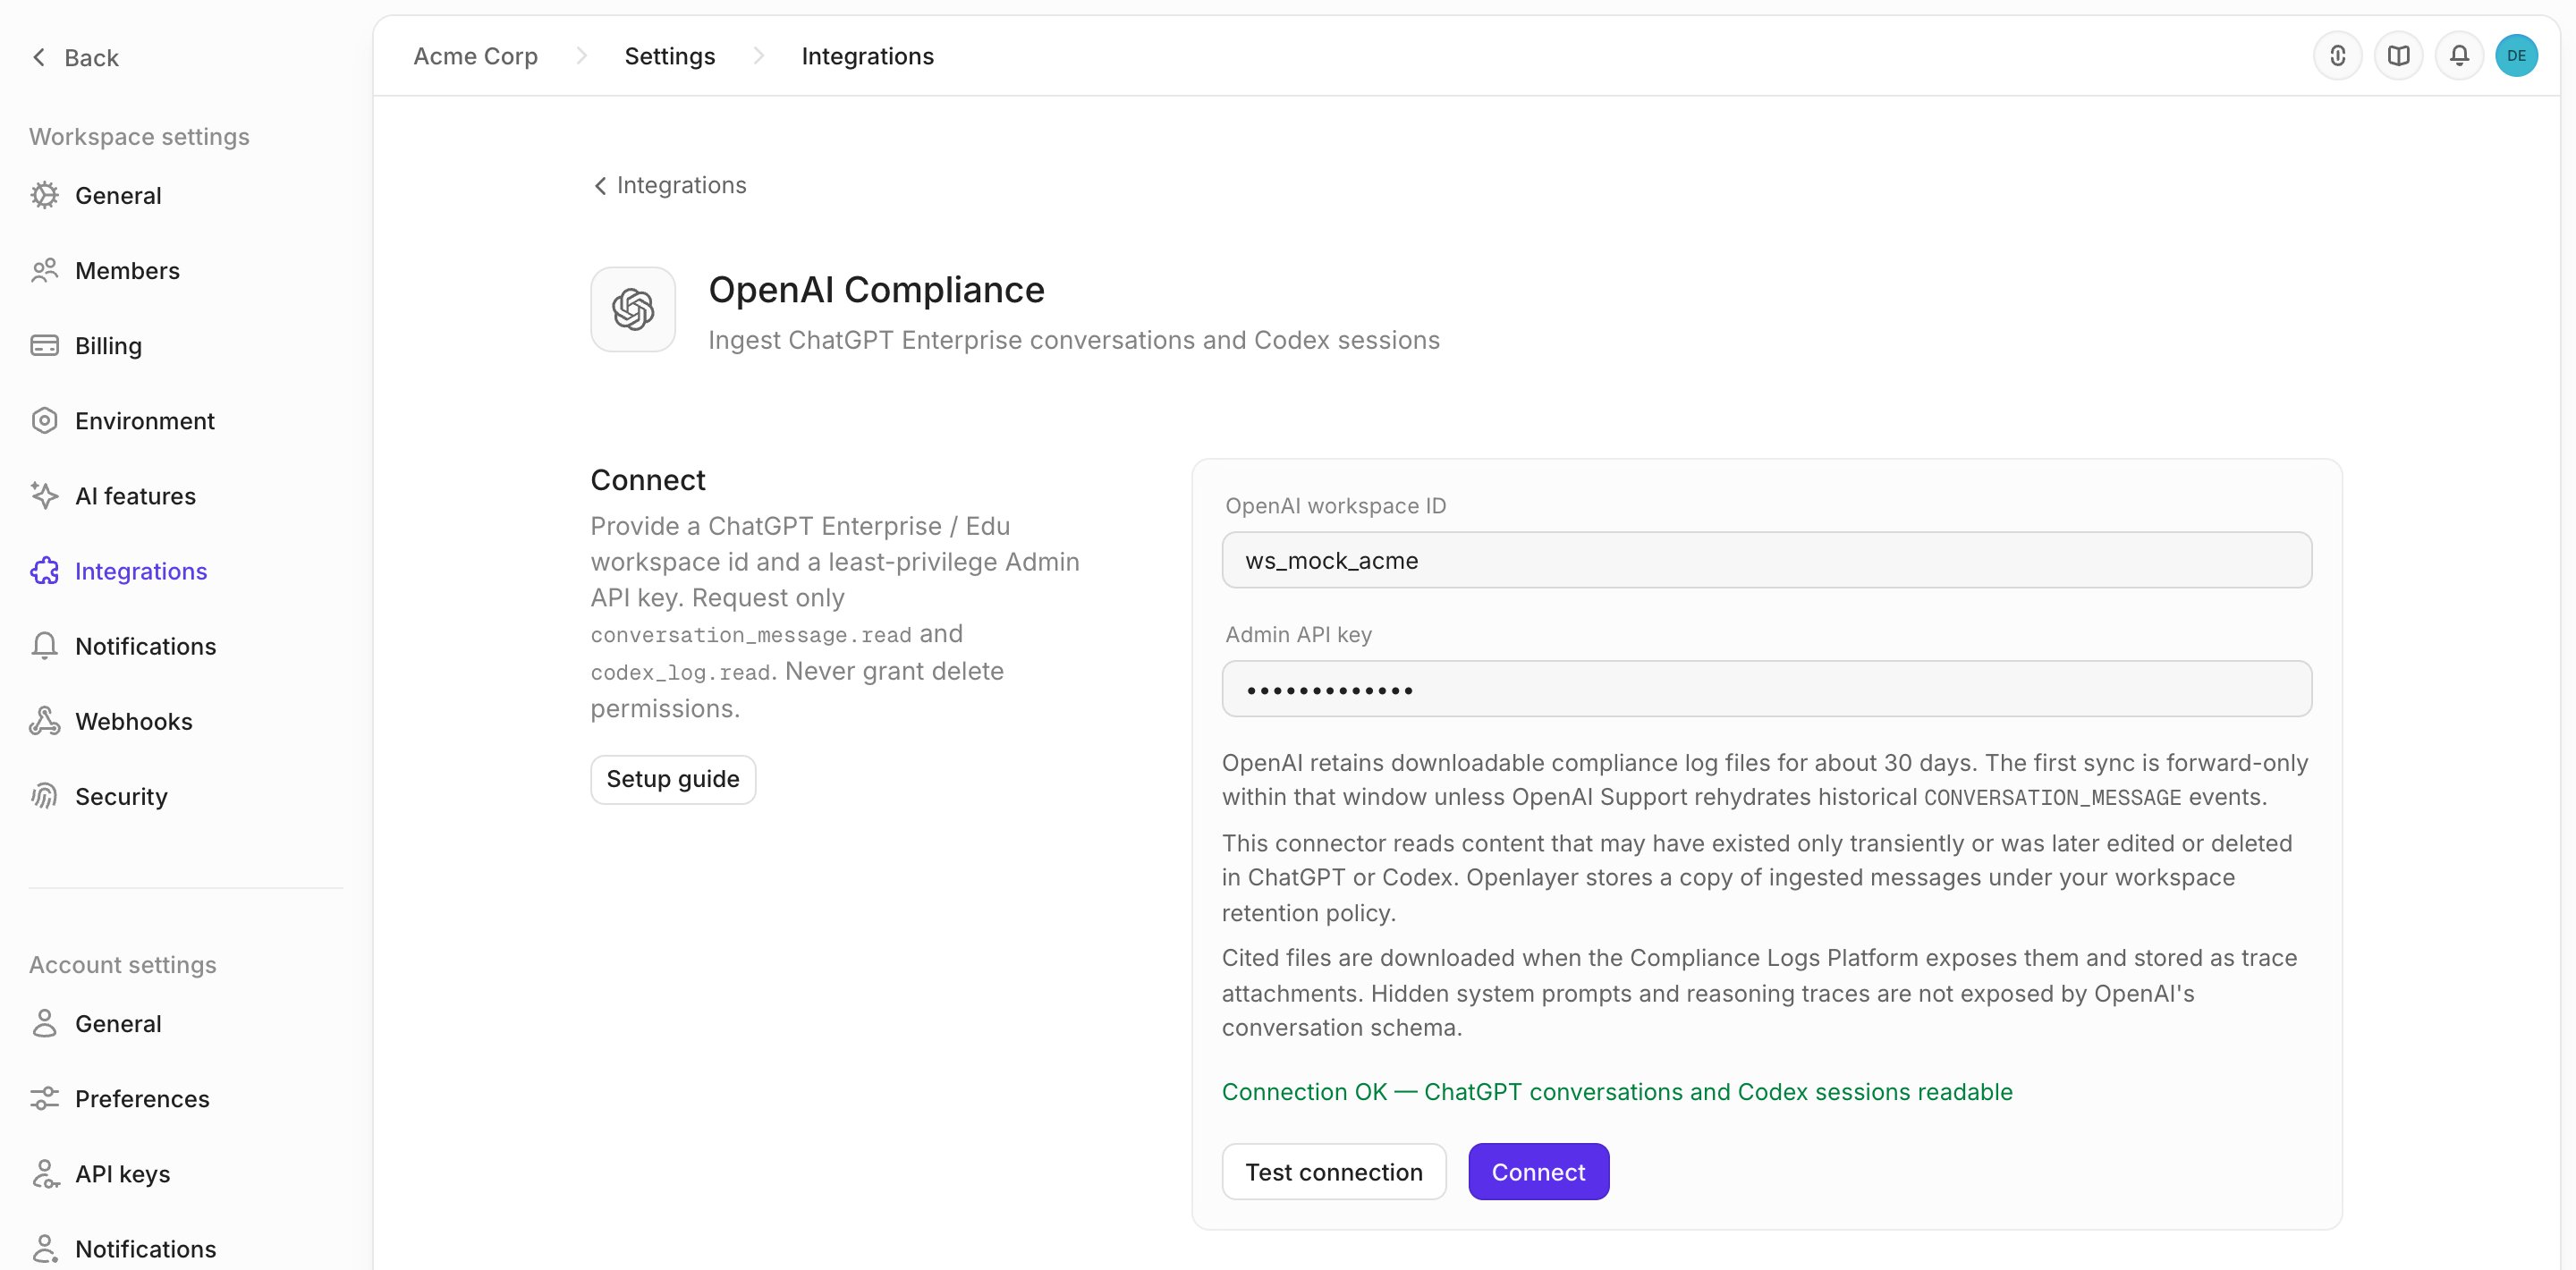Click the API keys person-key icon

tap(44, 1173)
